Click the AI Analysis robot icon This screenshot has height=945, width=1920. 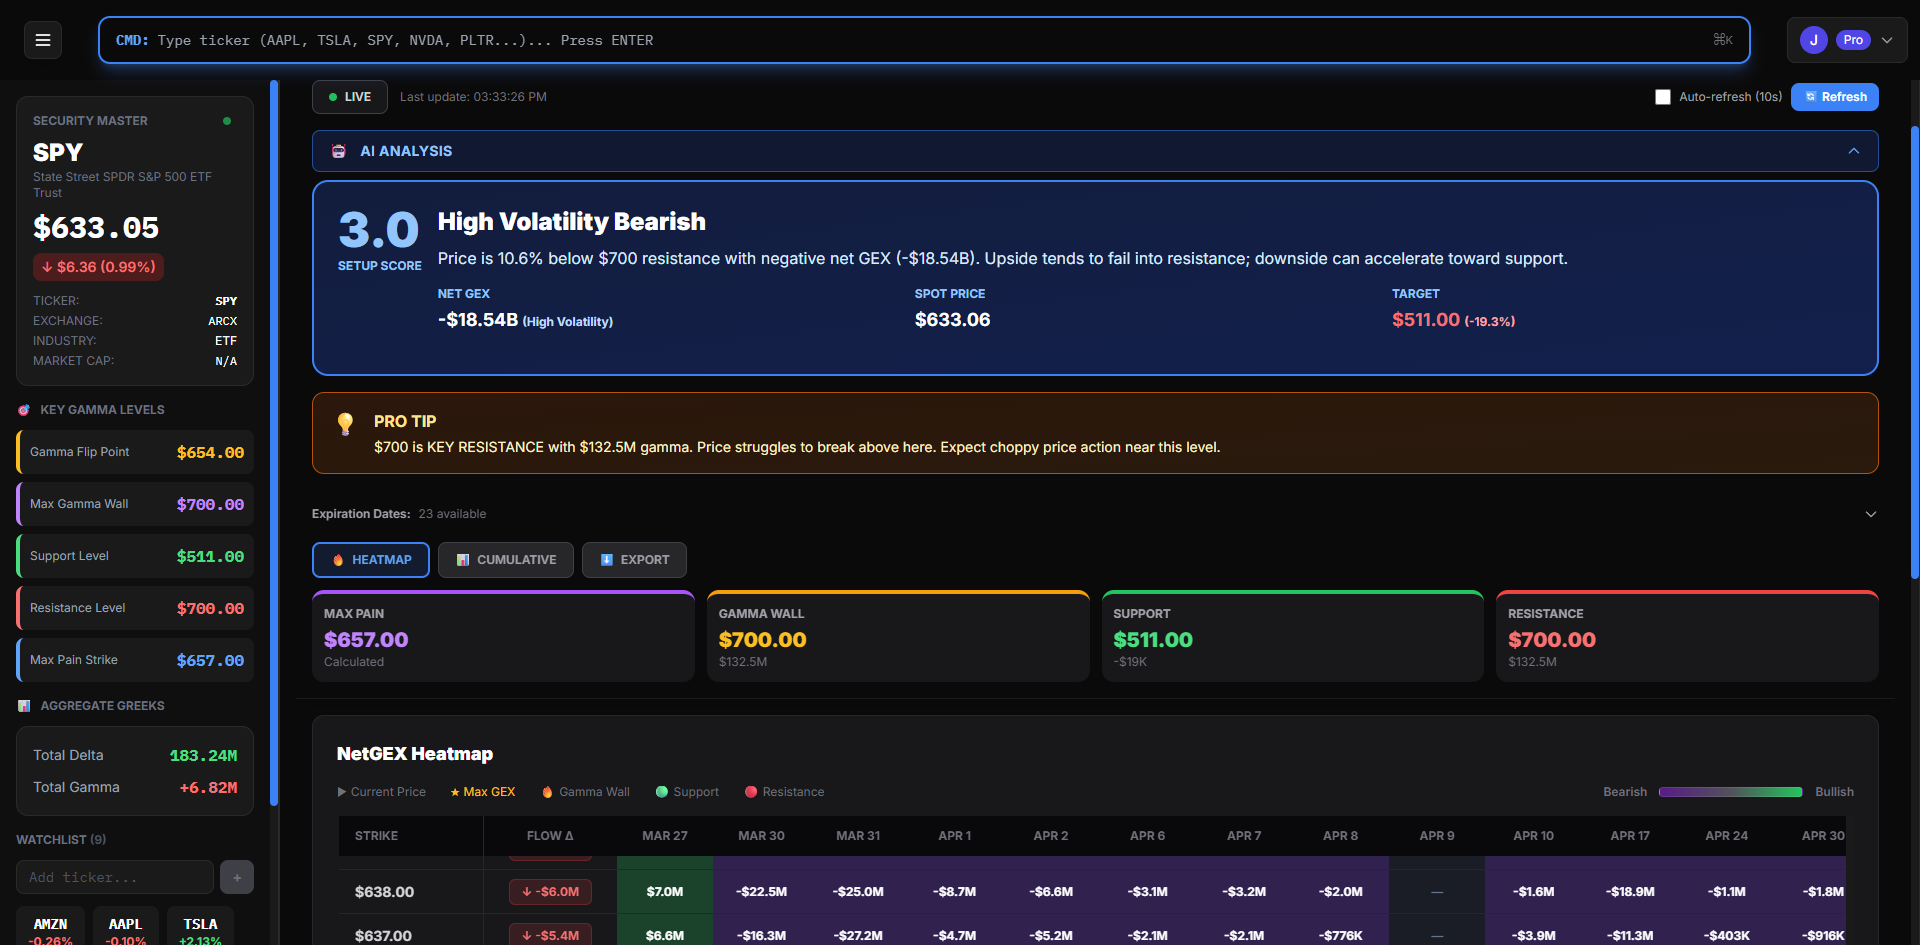pyautogui.click(x=339, y=151)
